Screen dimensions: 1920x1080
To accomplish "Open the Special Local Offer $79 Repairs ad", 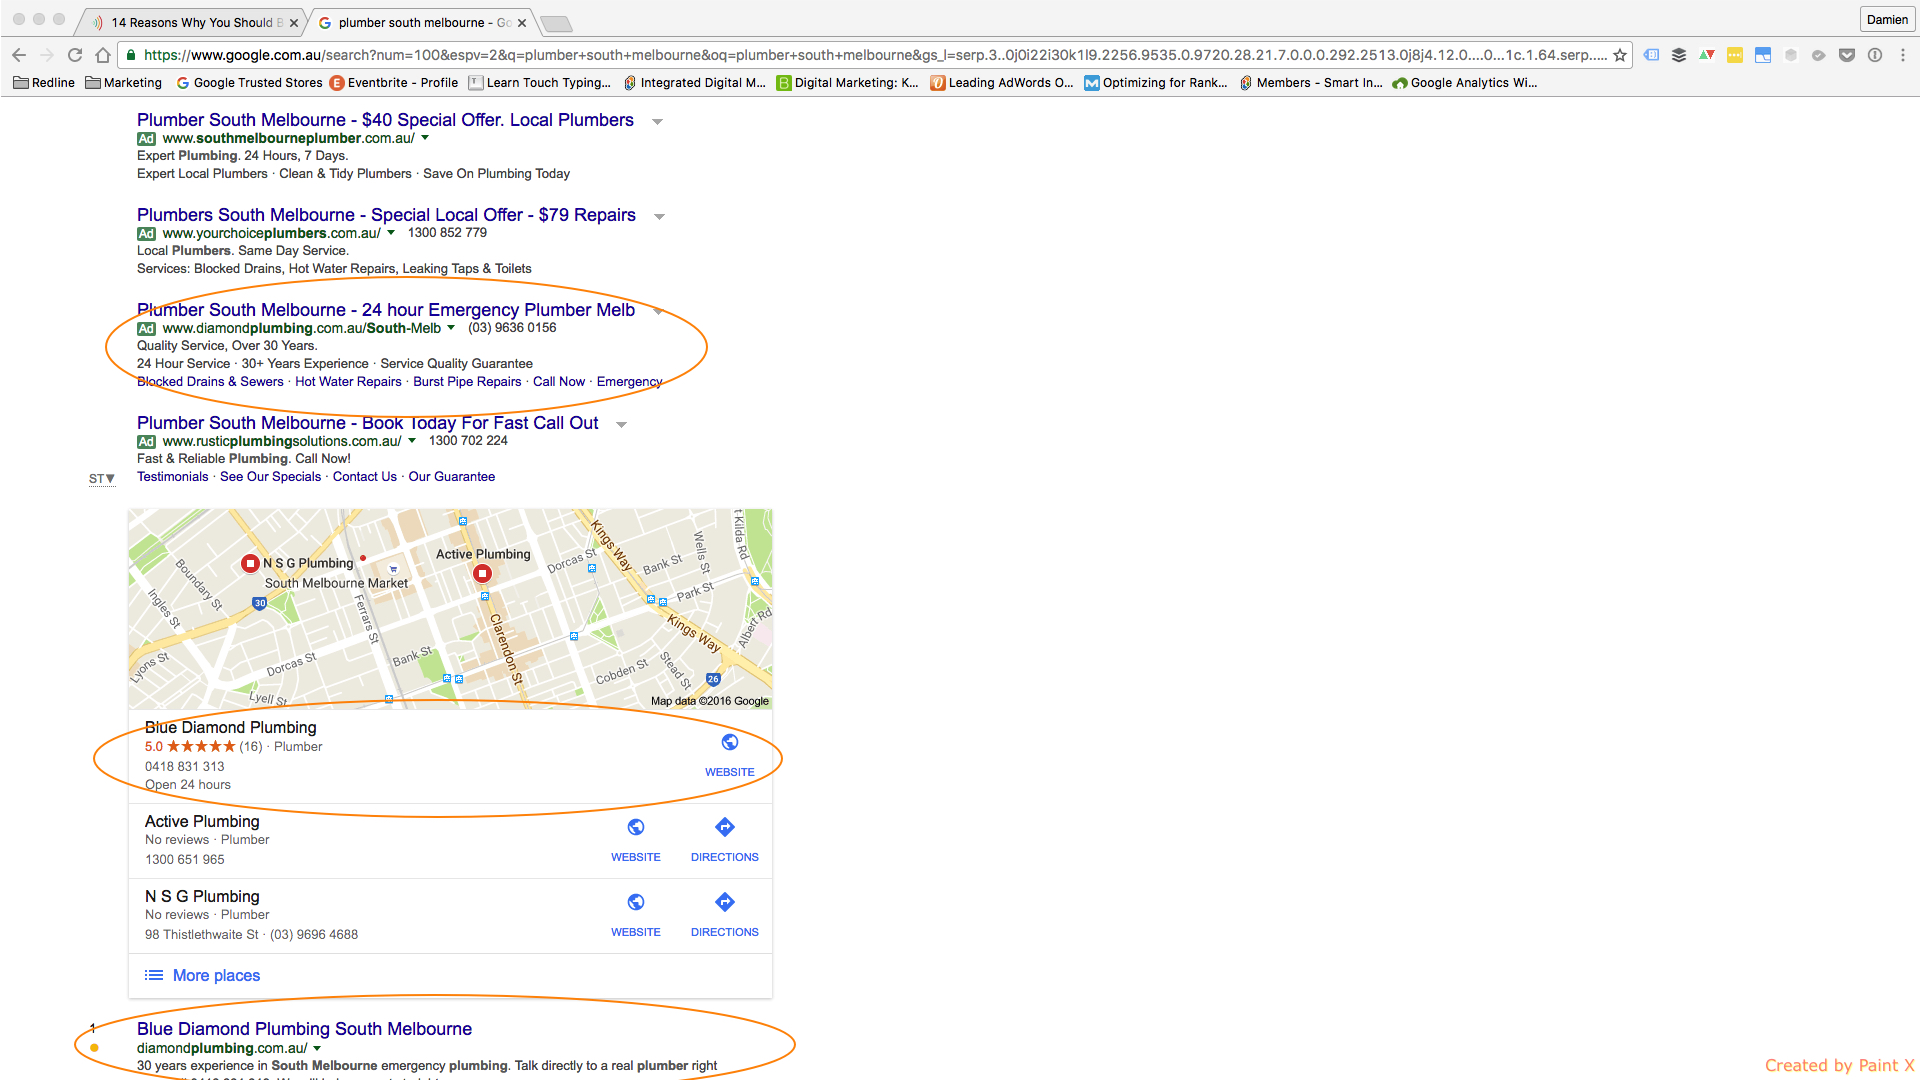I will (386, 215).
